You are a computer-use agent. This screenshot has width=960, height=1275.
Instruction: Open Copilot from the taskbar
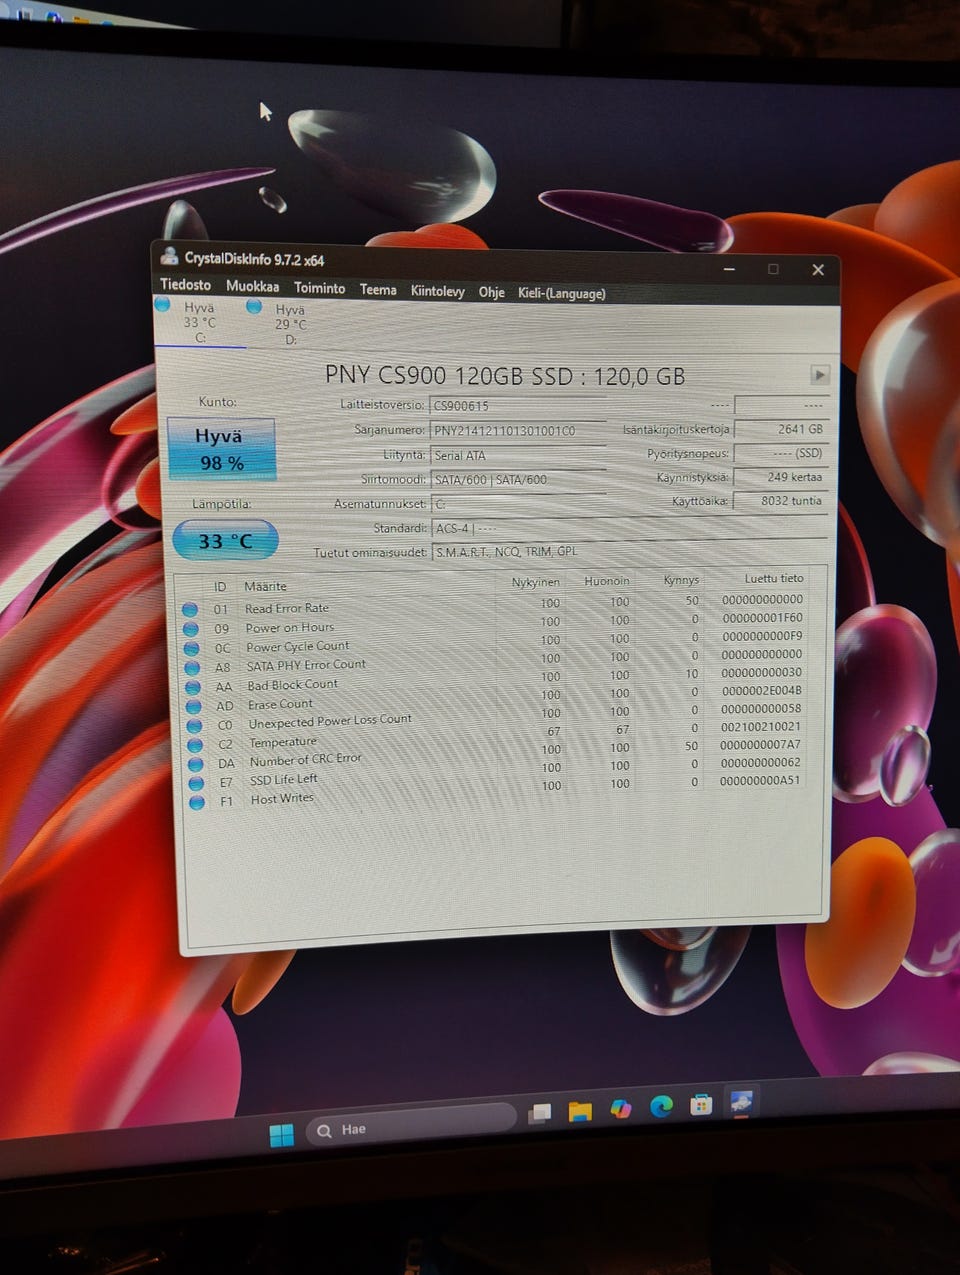(x=621, y=1109)
